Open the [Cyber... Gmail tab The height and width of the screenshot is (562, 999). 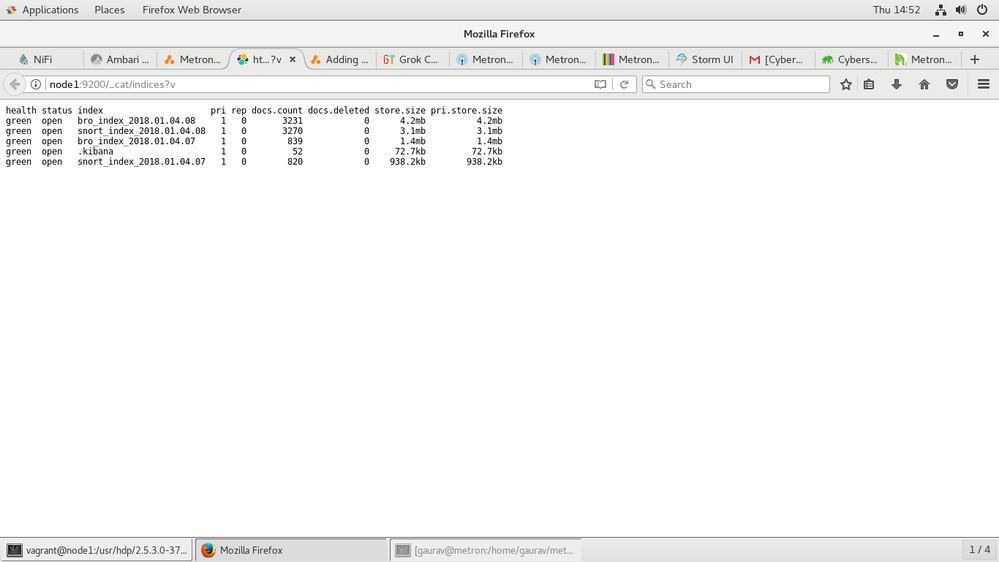777,59
